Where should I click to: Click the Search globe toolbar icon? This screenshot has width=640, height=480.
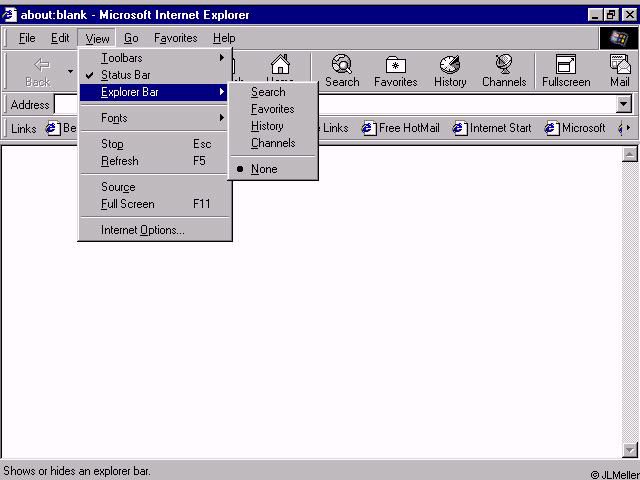coord(342,64)
